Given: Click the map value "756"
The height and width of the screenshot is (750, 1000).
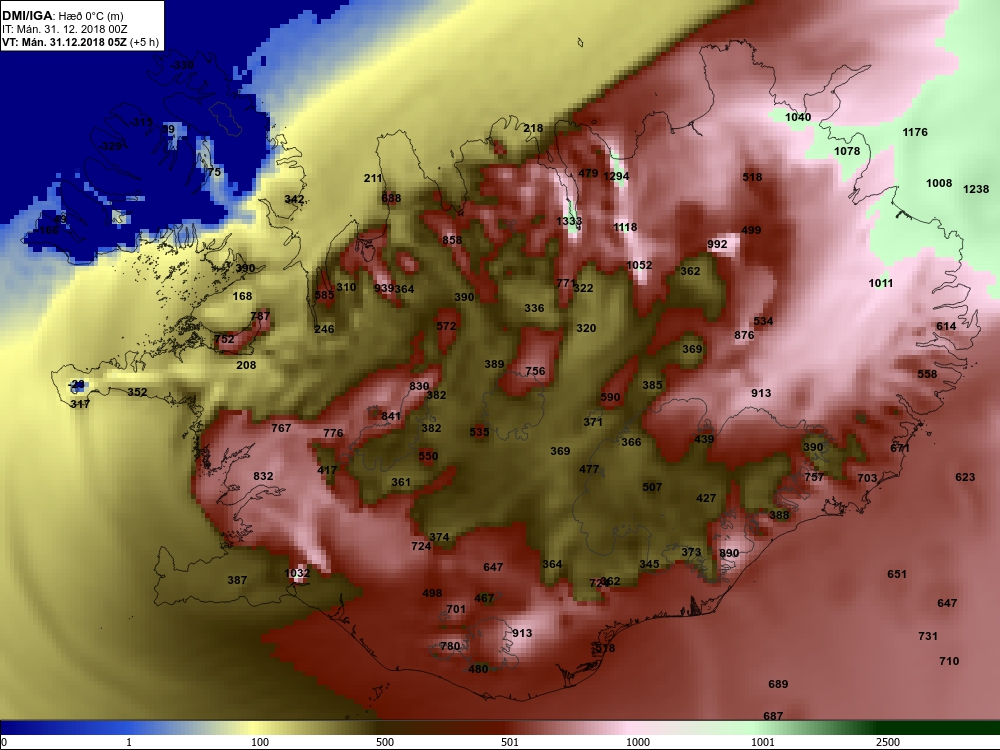Looking at the screenshot, I should coord(535,371).
